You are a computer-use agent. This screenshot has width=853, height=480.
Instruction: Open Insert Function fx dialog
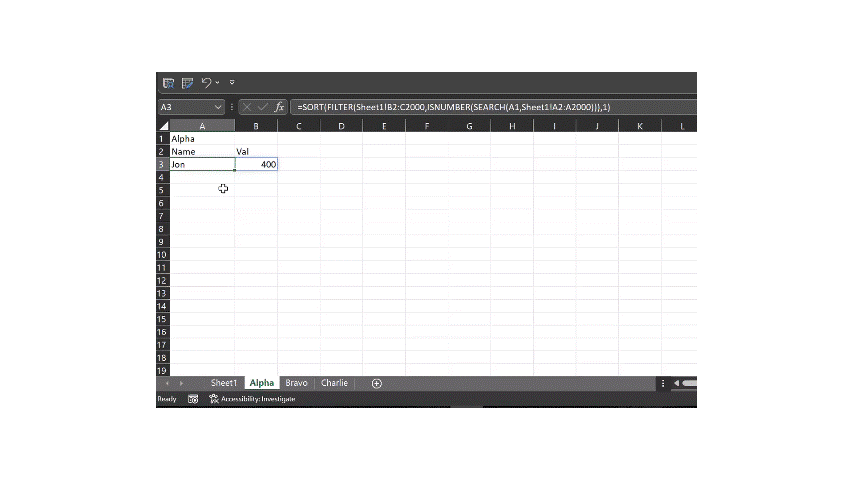(x=279, y=107)
